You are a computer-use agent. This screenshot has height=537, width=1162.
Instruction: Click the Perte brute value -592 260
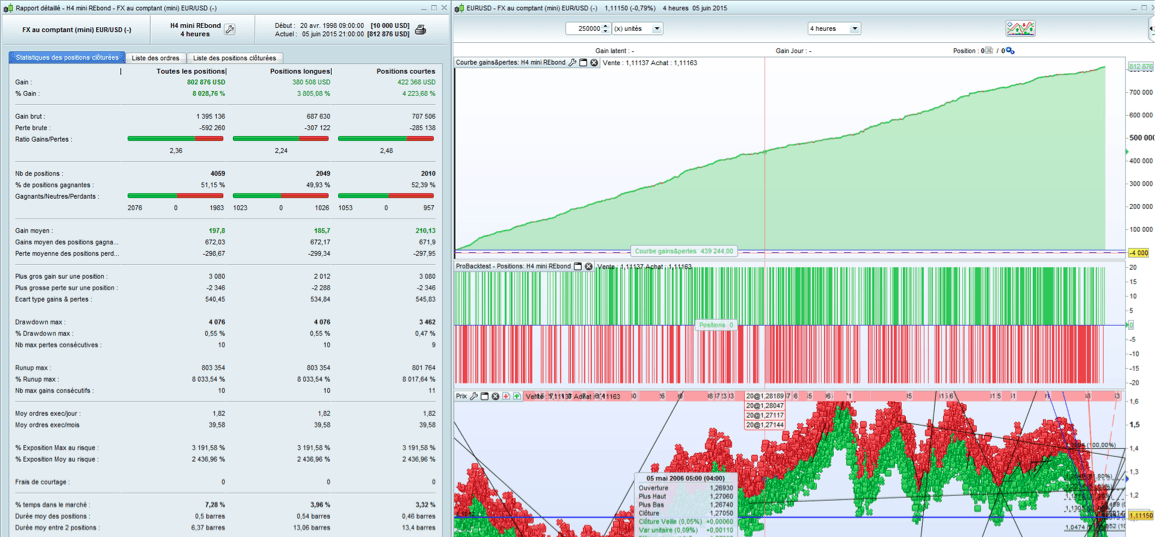coord(210,127)
